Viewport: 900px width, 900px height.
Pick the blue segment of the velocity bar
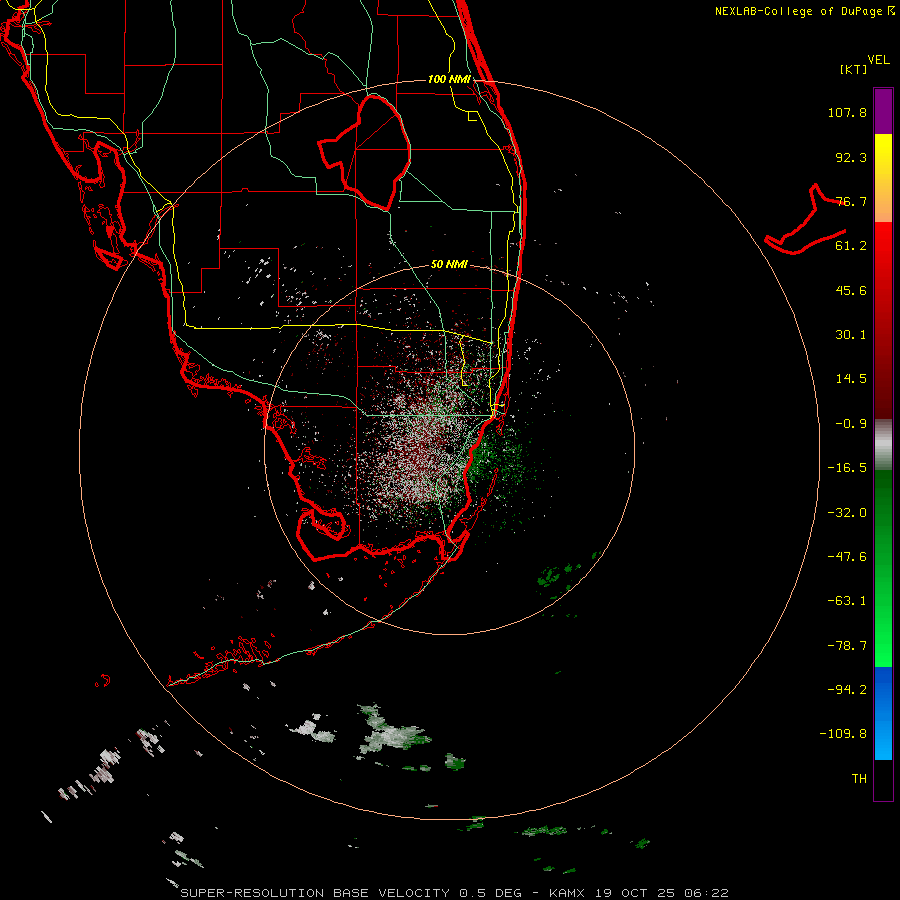point(883,713)
